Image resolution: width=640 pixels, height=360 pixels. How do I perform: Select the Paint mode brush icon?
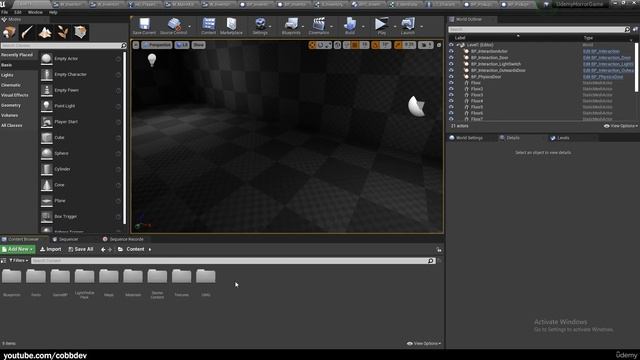pyautogui.click(x=27, y=32)
